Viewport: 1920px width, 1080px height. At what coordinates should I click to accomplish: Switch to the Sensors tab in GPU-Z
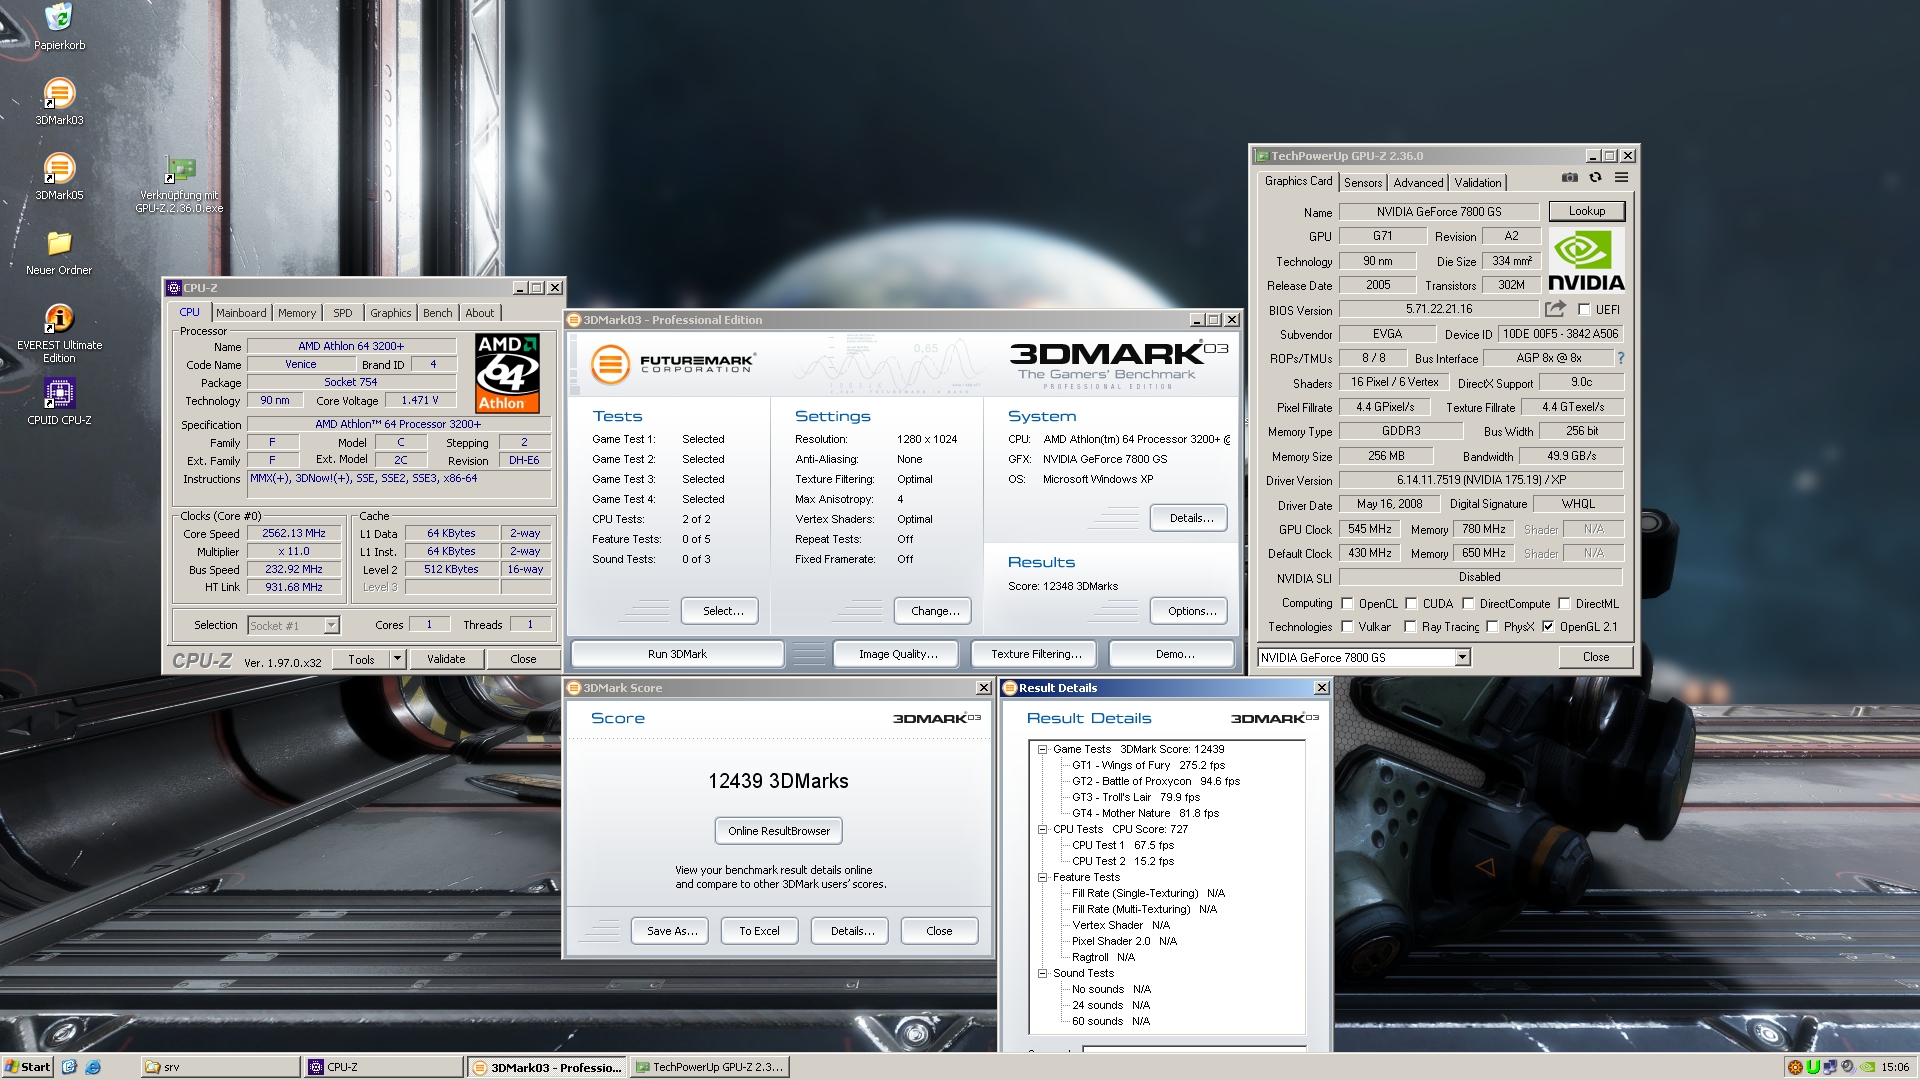pos(1363,183)
